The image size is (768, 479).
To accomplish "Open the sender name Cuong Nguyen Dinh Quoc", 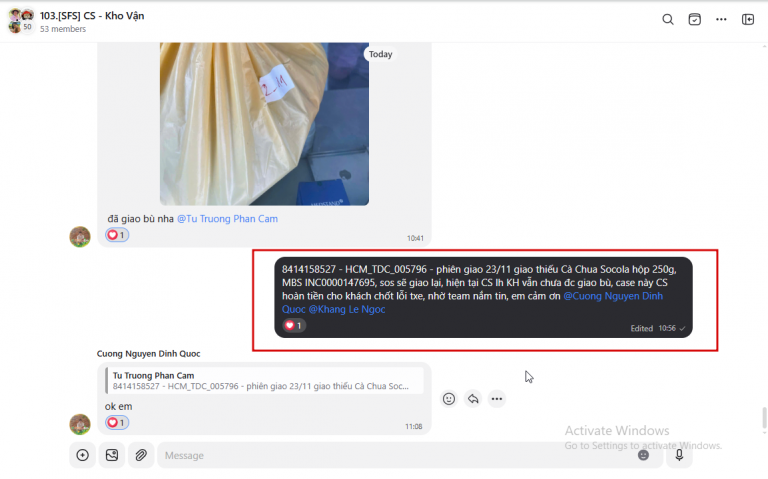I will click(x=148, y=354).
